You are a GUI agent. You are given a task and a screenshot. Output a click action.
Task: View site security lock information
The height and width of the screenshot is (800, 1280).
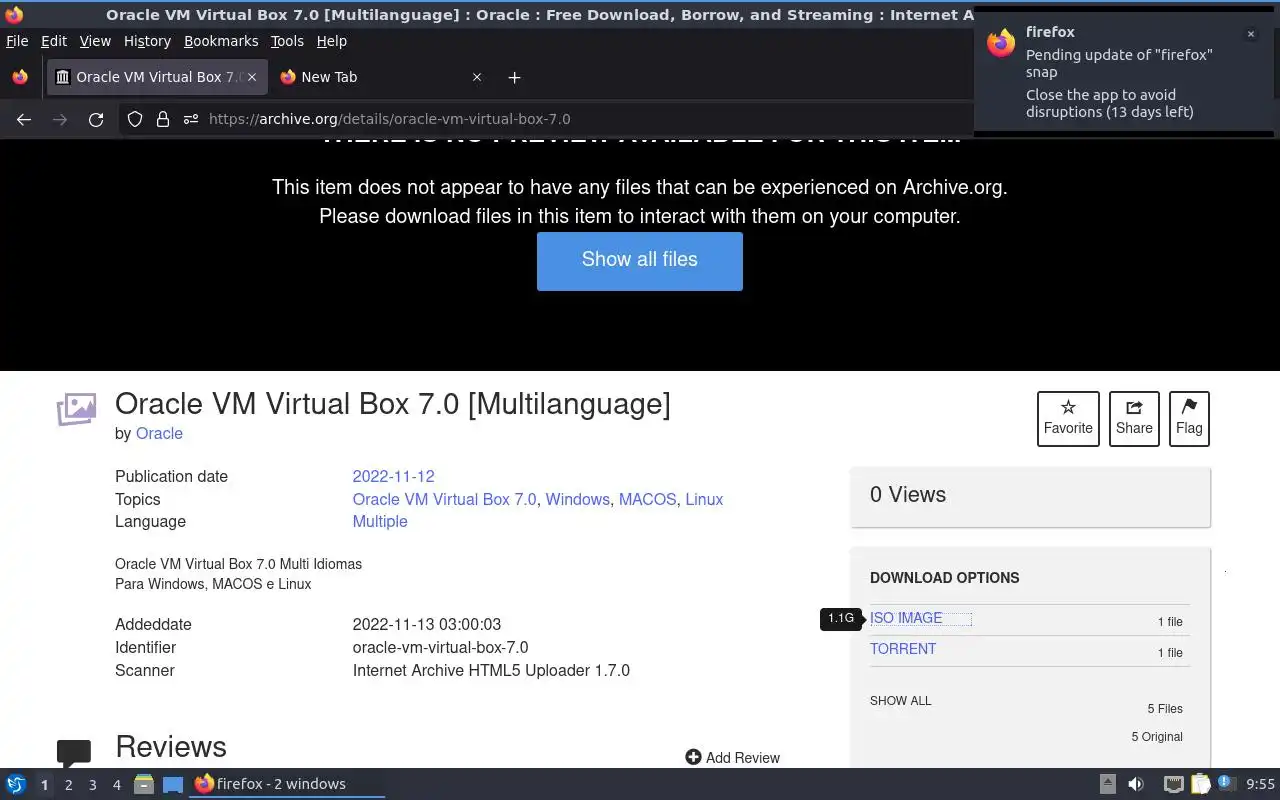(163, 119)
